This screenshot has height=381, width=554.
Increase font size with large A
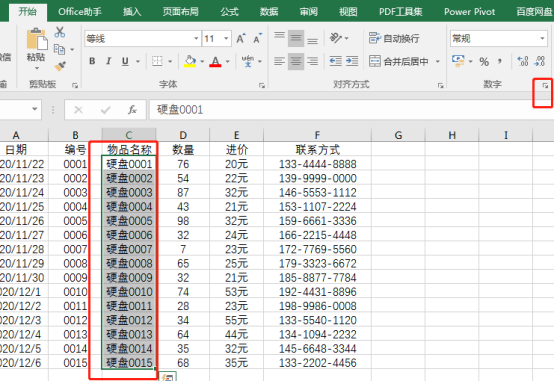click(x=241, y=39)
